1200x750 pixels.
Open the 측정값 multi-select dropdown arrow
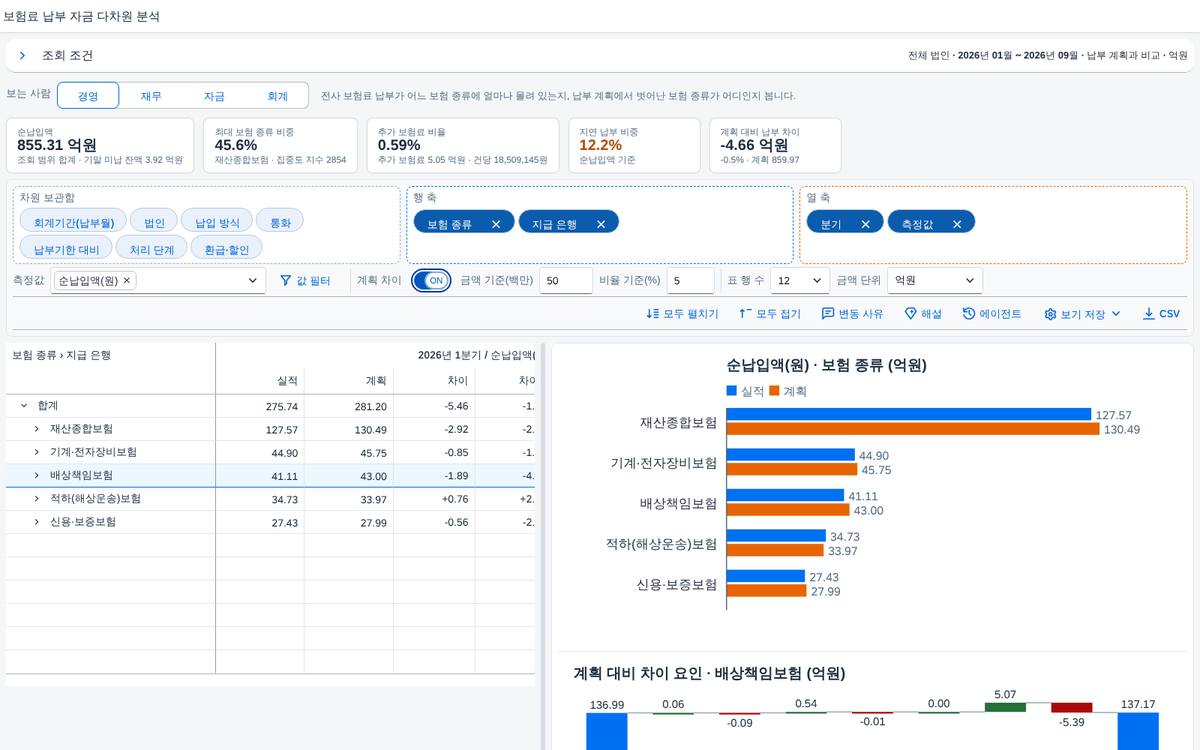[252, 281]
